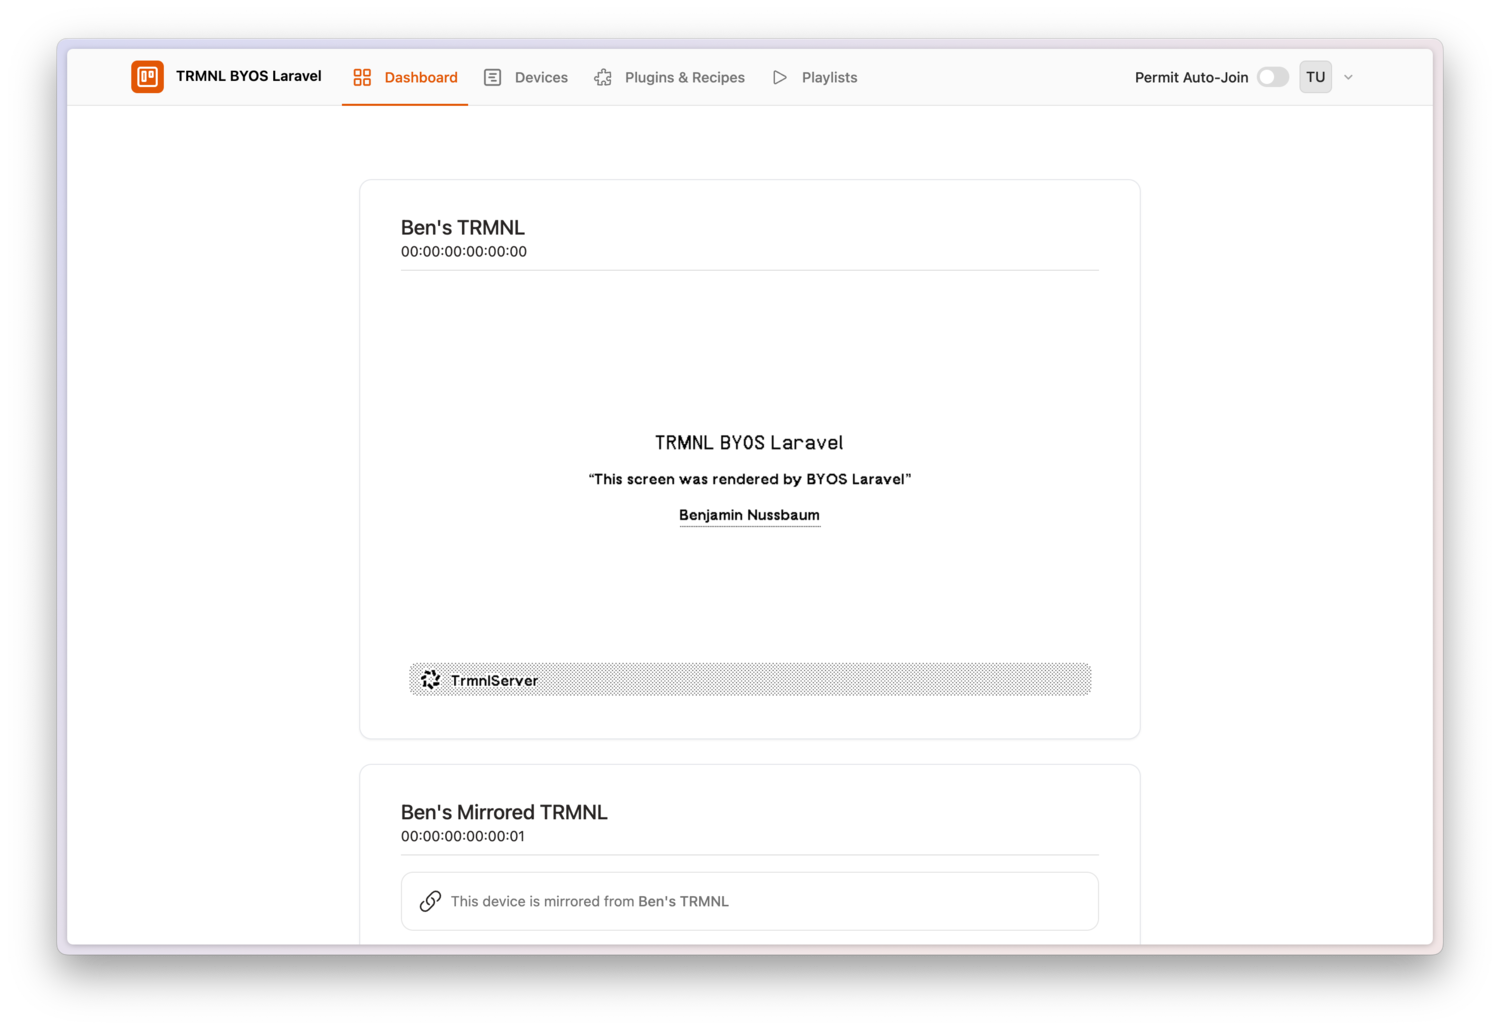Screen dimensions: 1500x1030
Task: Open the account dropdown chevron
Action: [x=1348, y=76]
